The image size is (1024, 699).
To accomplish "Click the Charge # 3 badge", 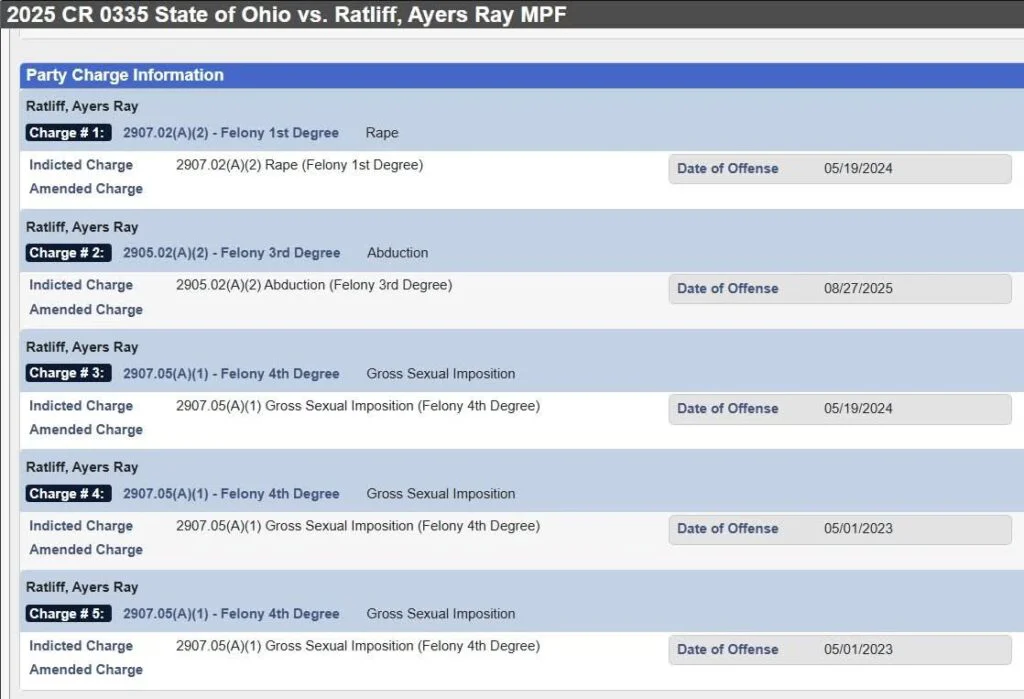I will click(69, 373).
